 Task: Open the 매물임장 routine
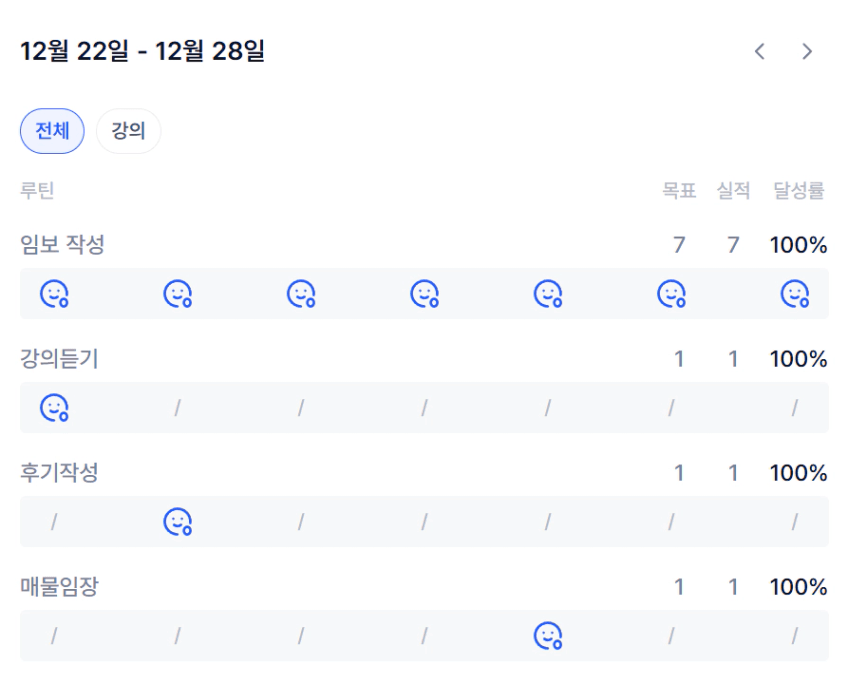59,587
